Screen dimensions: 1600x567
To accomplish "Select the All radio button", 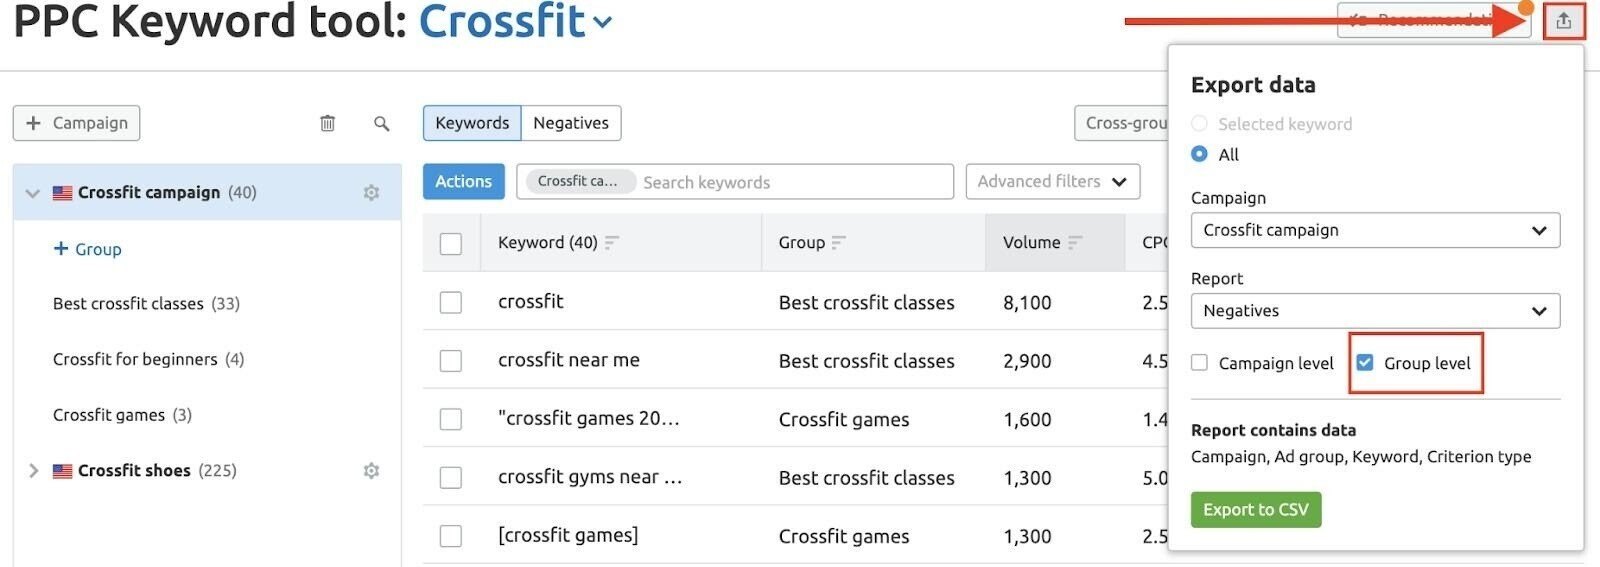I will point(1199,154).
